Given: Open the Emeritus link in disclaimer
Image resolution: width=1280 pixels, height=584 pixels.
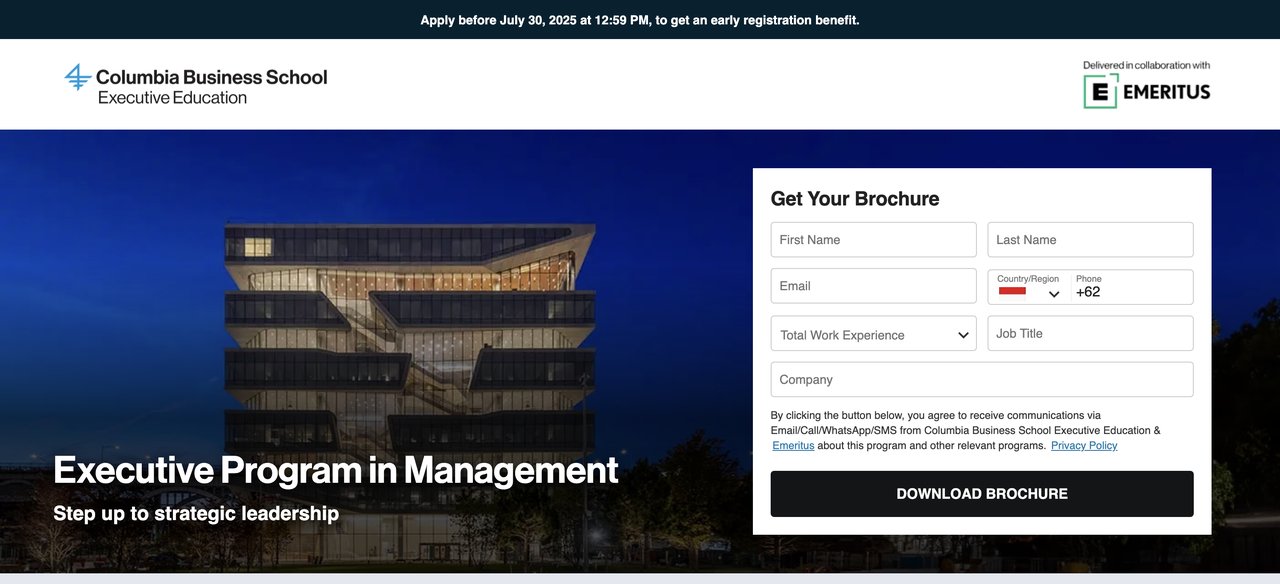Looking at the screenshot, I should click(793, 446).
